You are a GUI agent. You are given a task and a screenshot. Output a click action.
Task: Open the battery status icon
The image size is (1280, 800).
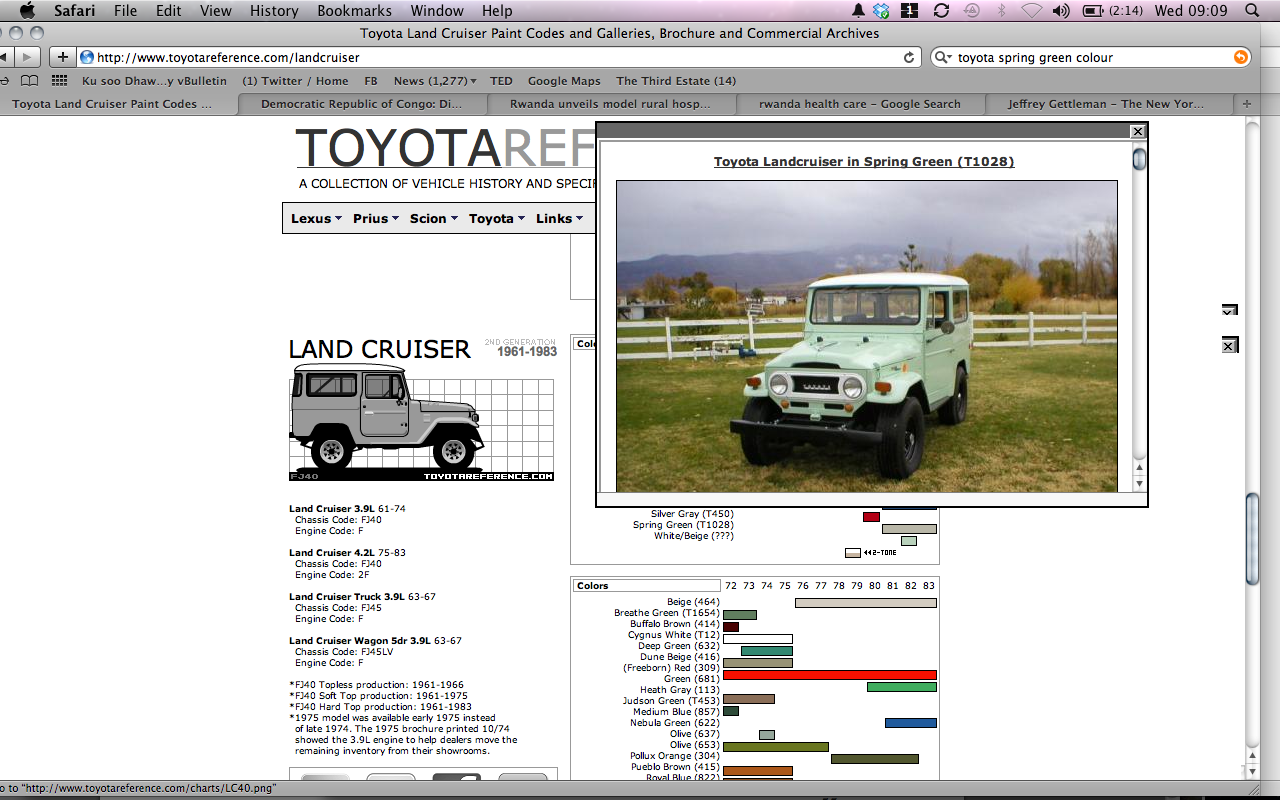point(1092,10)
